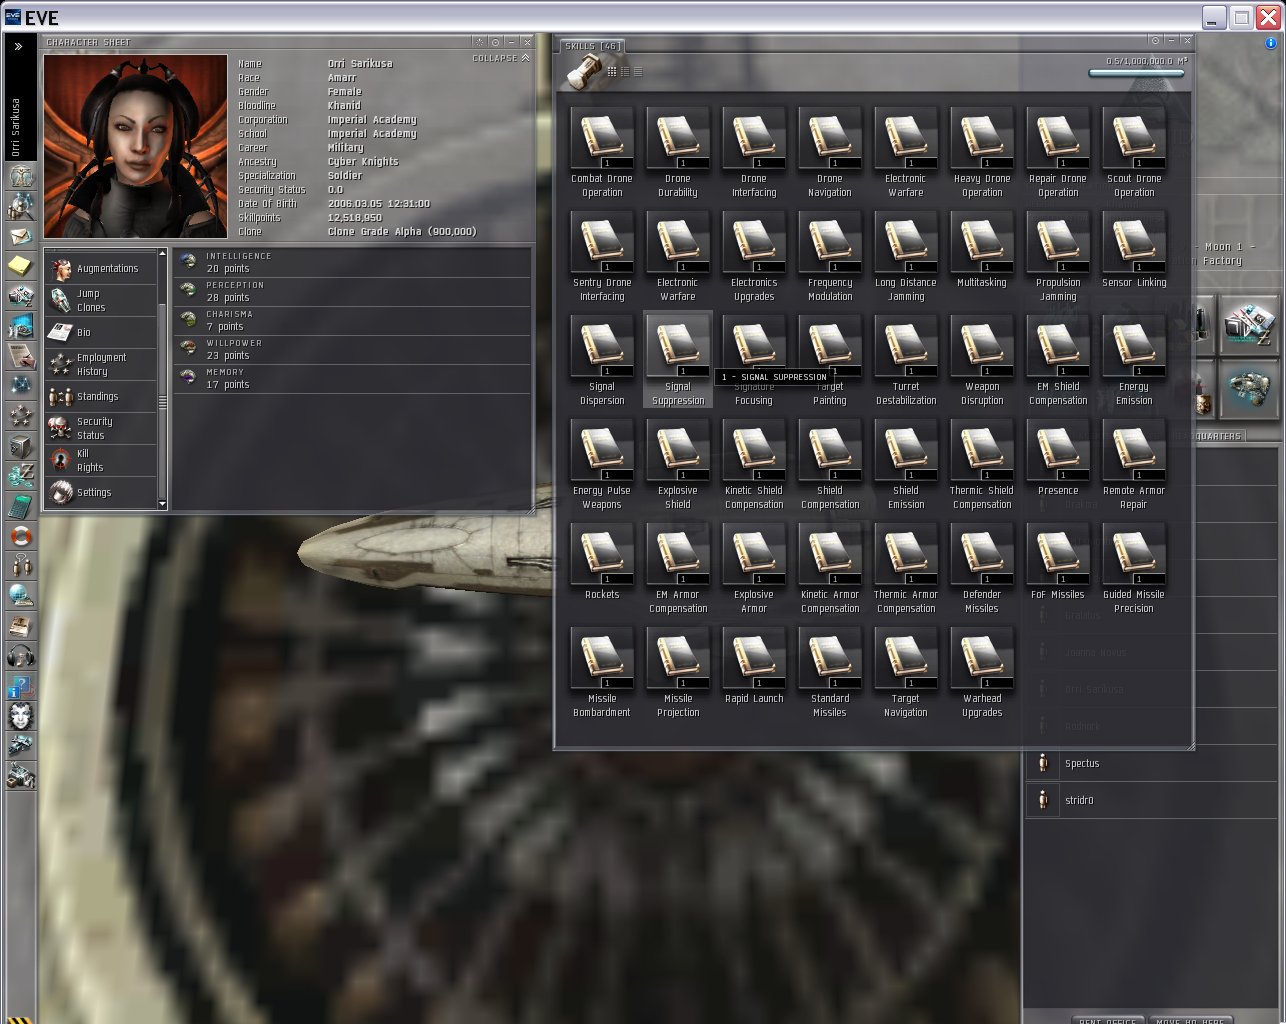Select the Combat Drone Operation skill book

coord(602,152)
